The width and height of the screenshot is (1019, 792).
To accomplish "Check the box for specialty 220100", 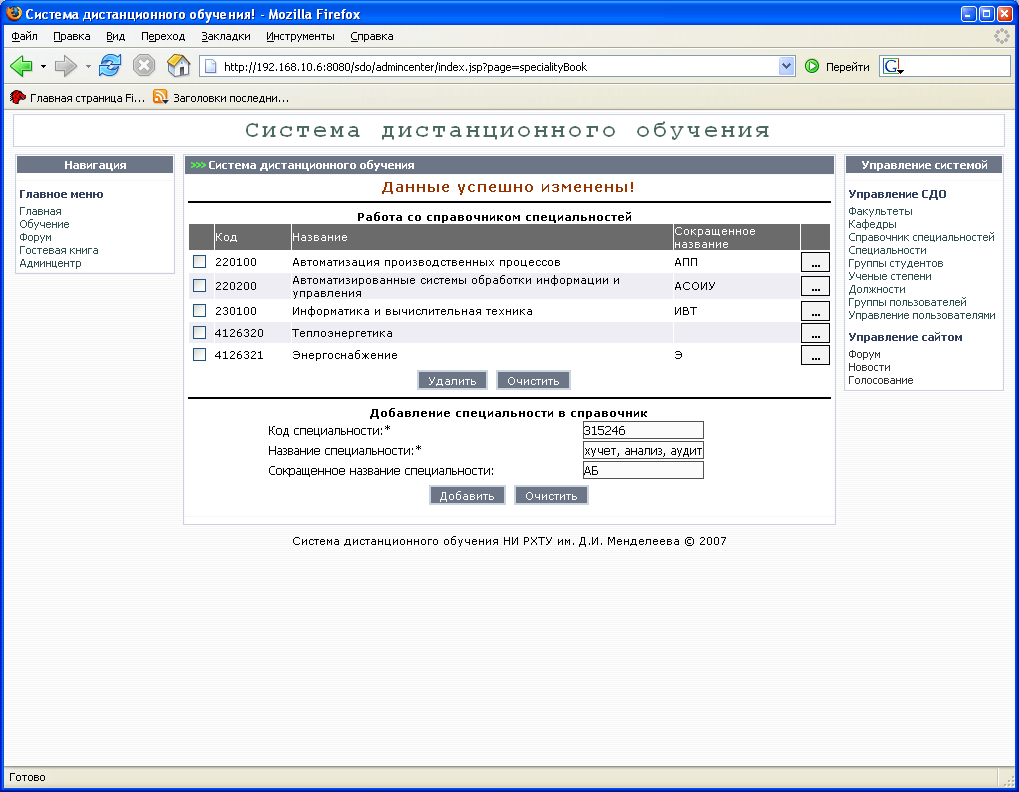I will (200, 262).
